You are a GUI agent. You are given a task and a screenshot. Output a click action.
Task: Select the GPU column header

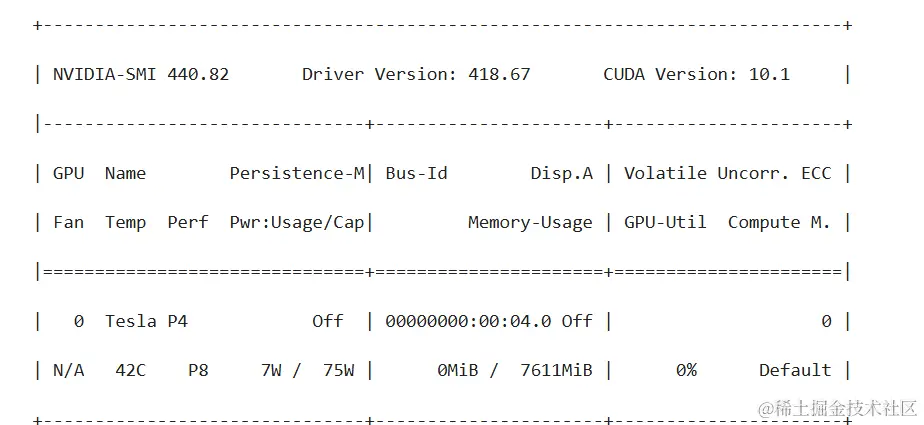(x=68, y=173)
